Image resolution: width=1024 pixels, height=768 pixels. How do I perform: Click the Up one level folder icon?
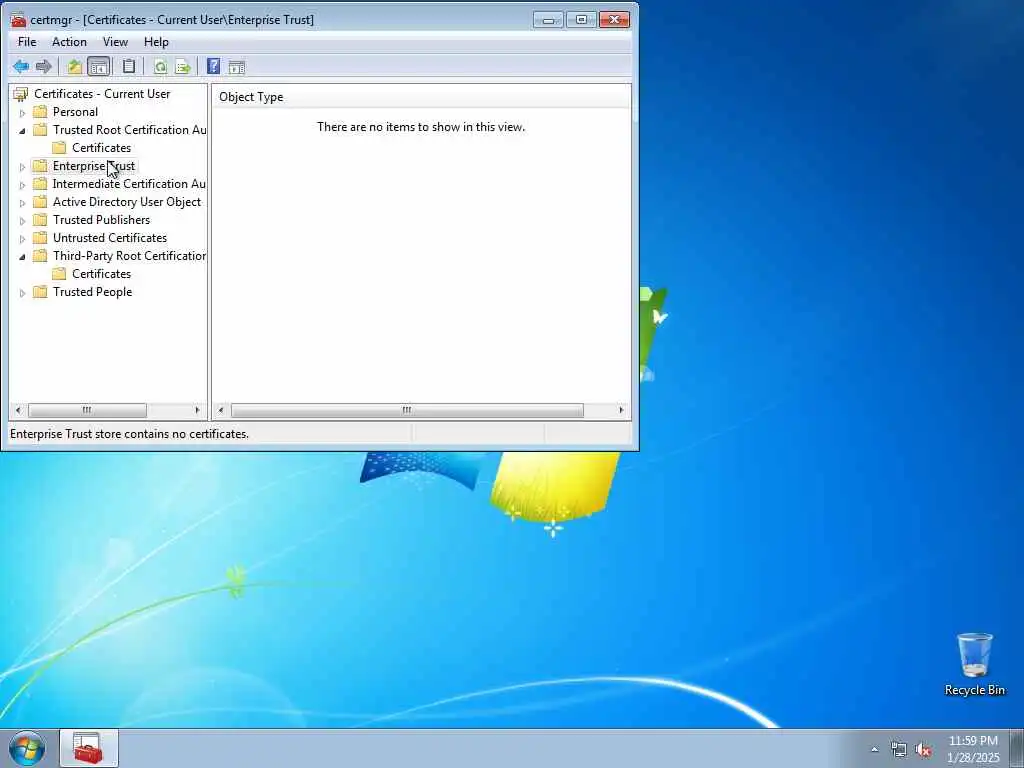(x=74, y=67)
